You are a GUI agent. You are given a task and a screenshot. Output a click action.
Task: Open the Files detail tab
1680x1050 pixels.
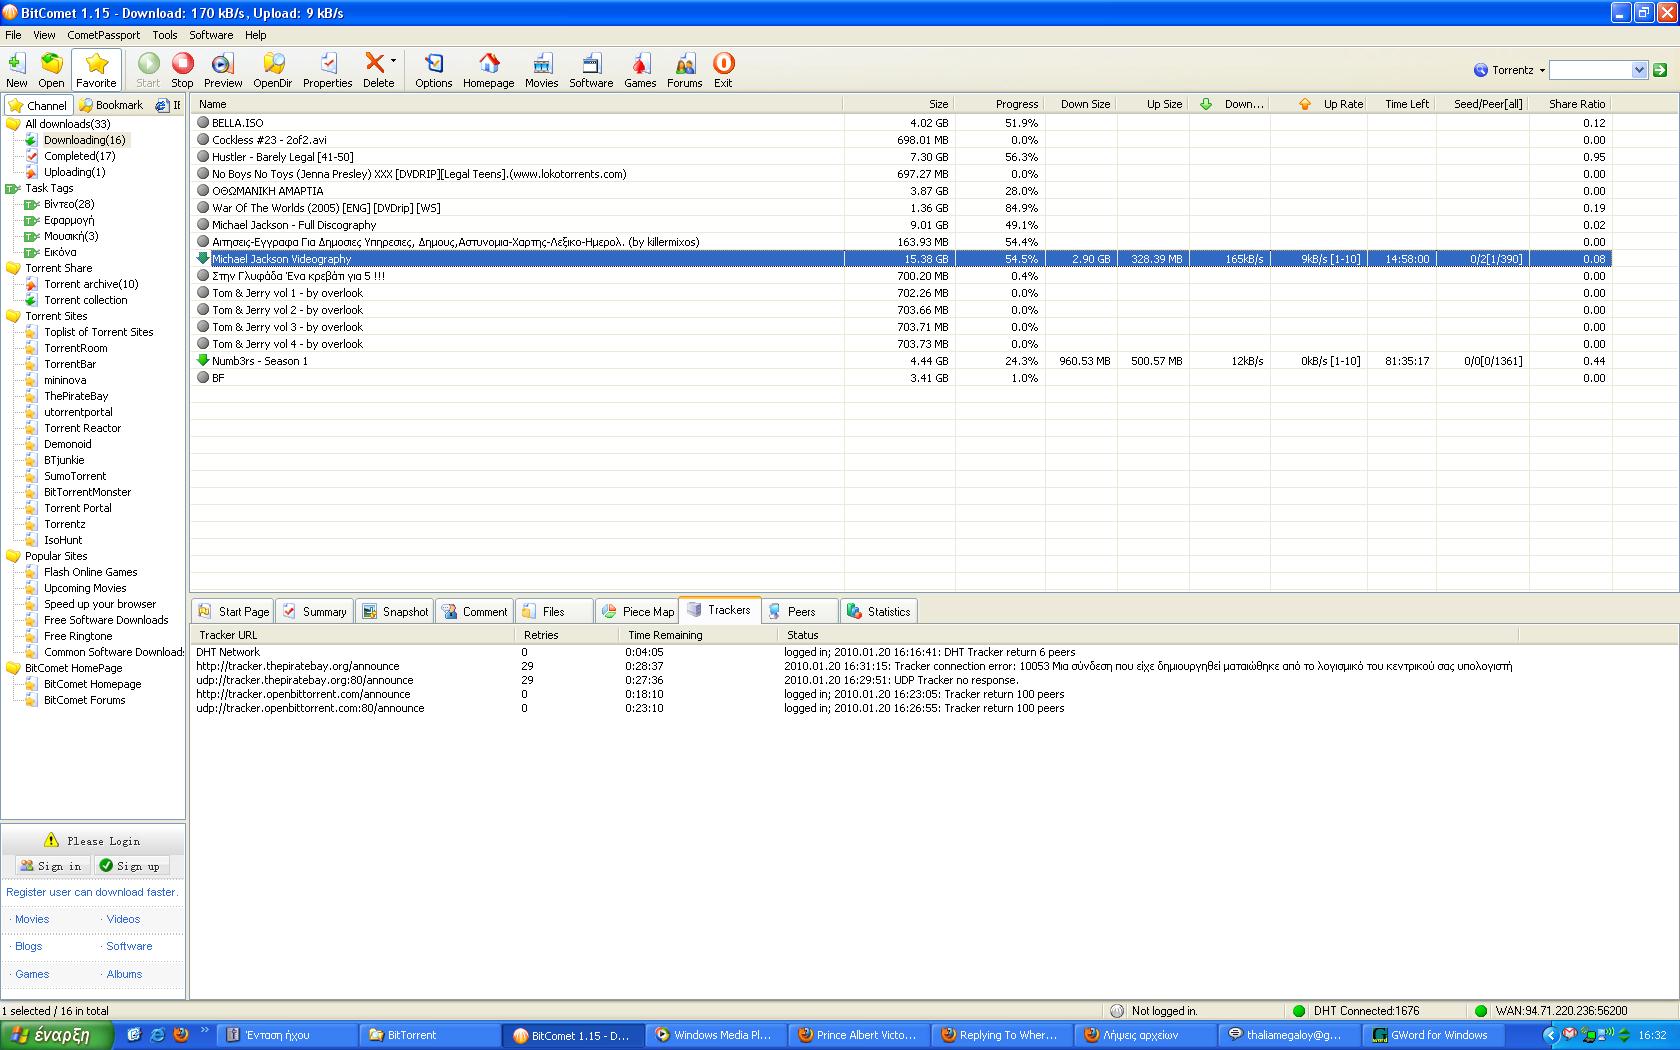[x=554, y=611]
